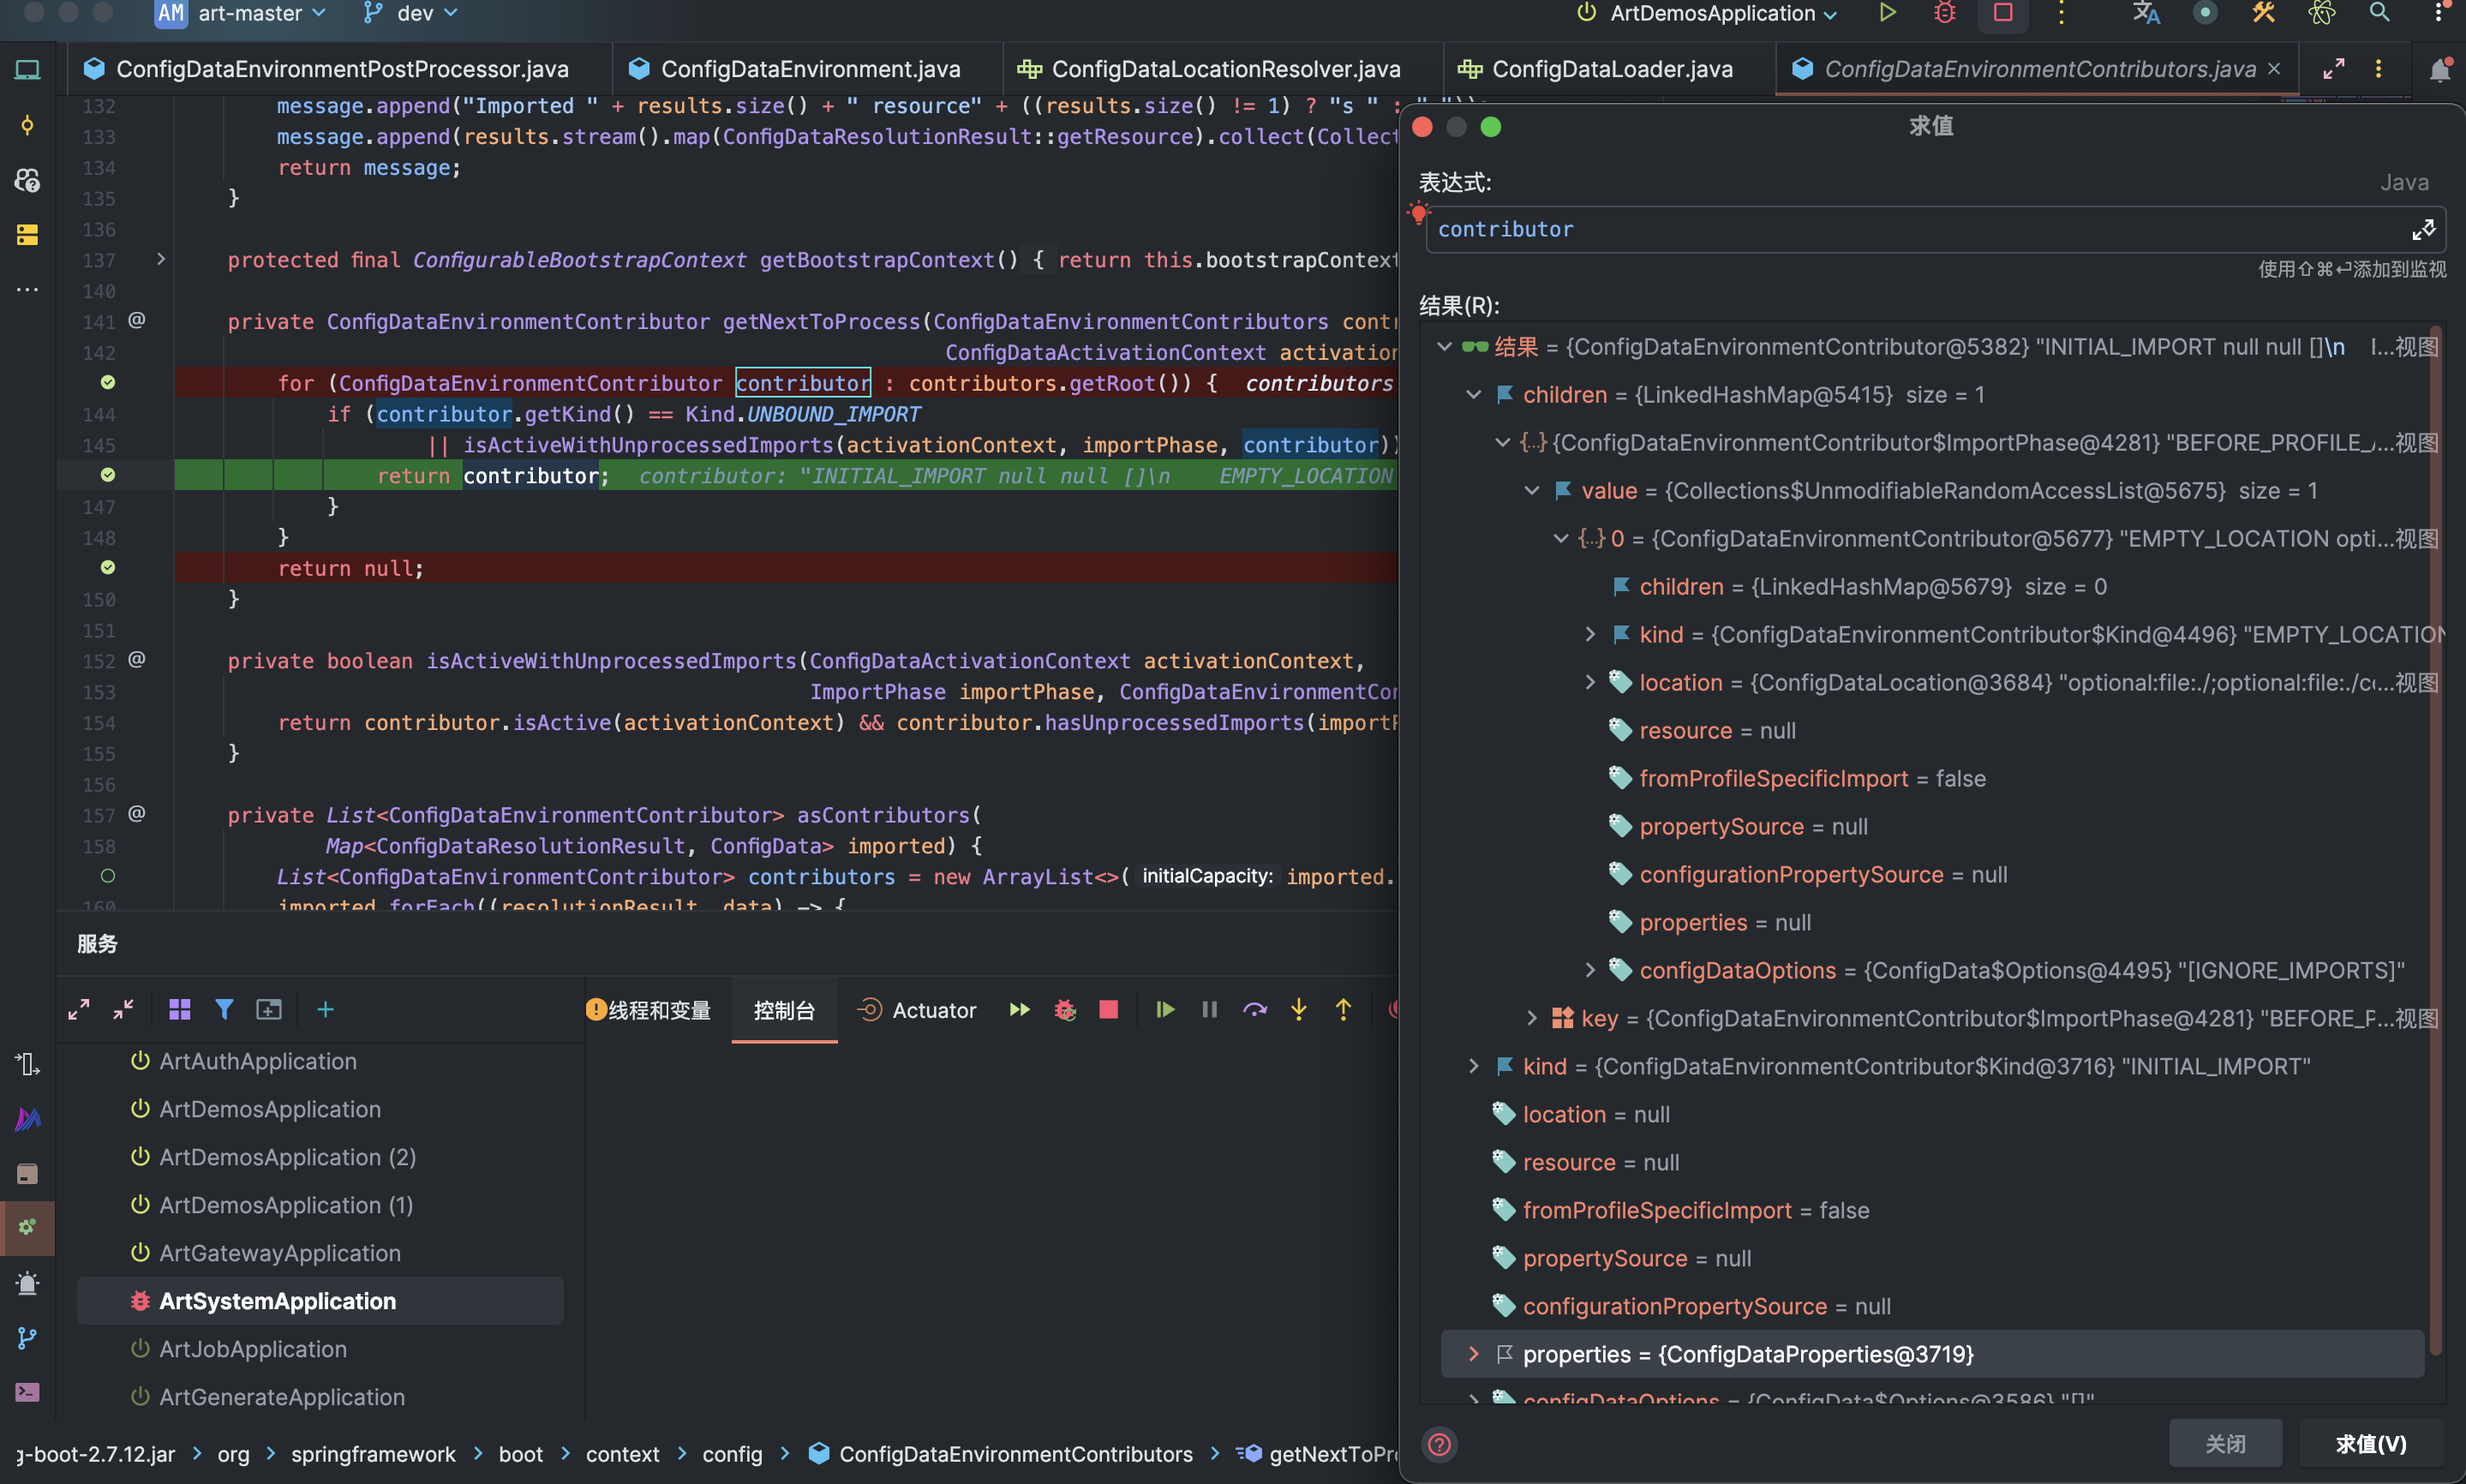Click the Step Over debug icon

pyautogui.click(x=1254, y=1010)
